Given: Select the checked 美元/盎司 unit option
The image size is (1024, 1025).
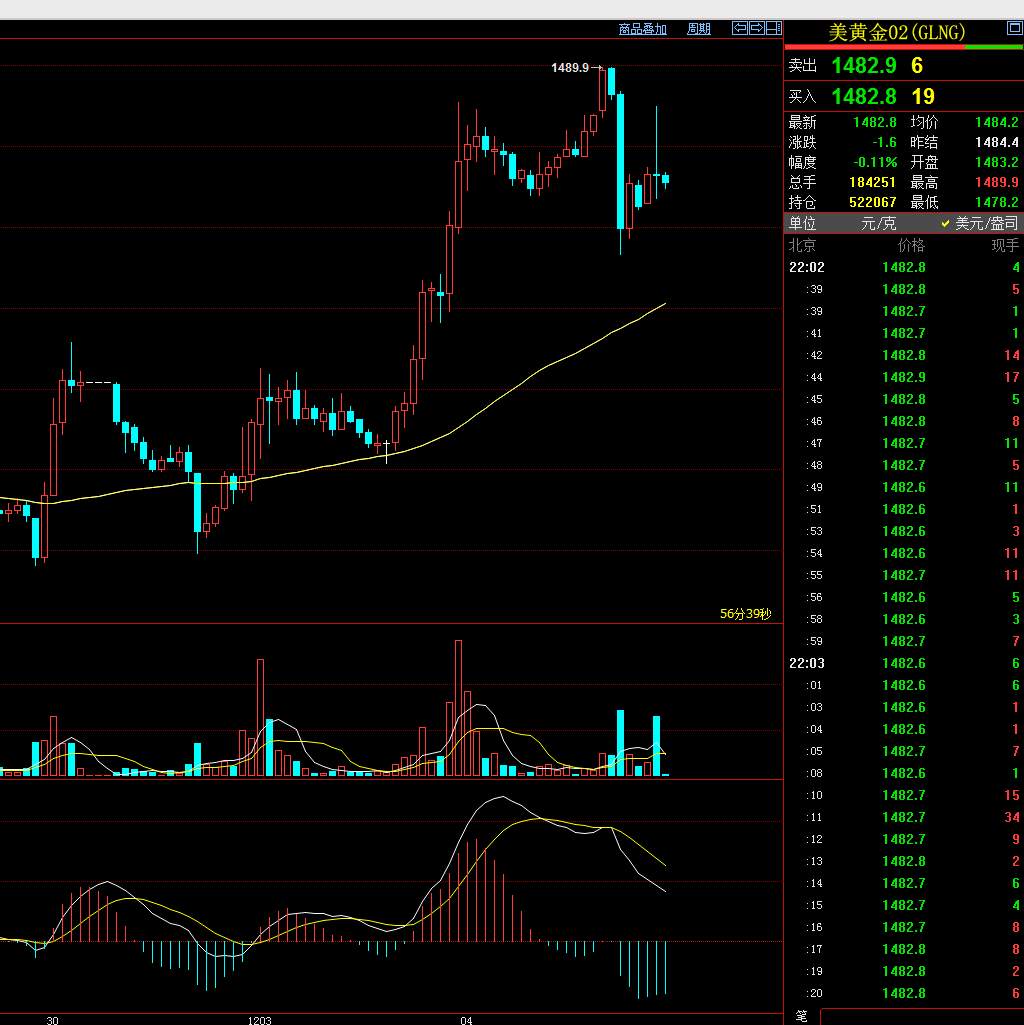Looking at the screenshot, I should point(980,224).
